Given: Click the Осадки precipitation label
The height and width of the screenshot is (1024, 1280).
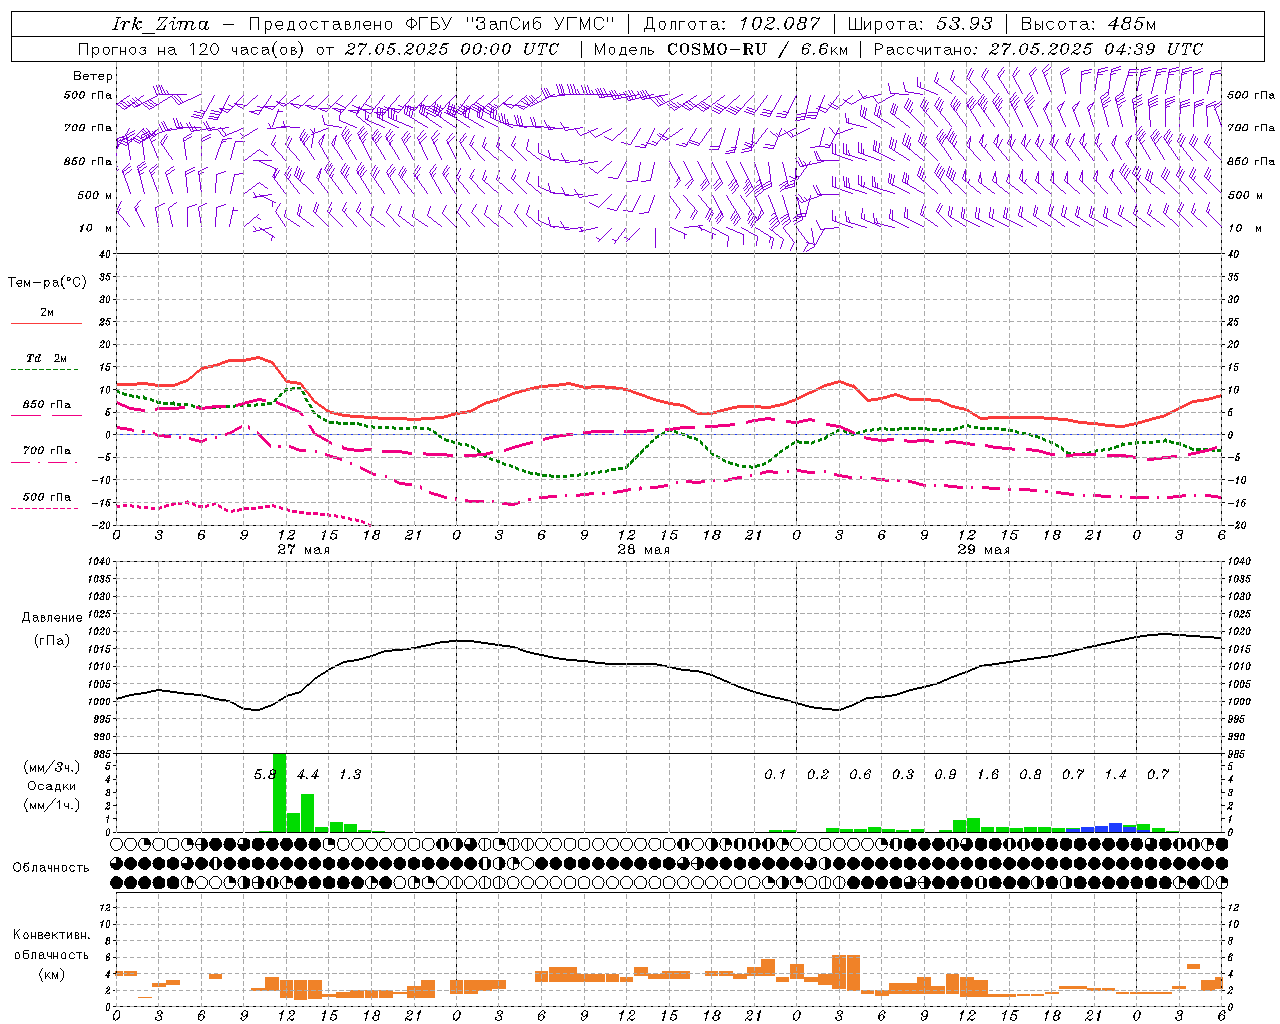Looking at the screenshot, I should point(52,786).
